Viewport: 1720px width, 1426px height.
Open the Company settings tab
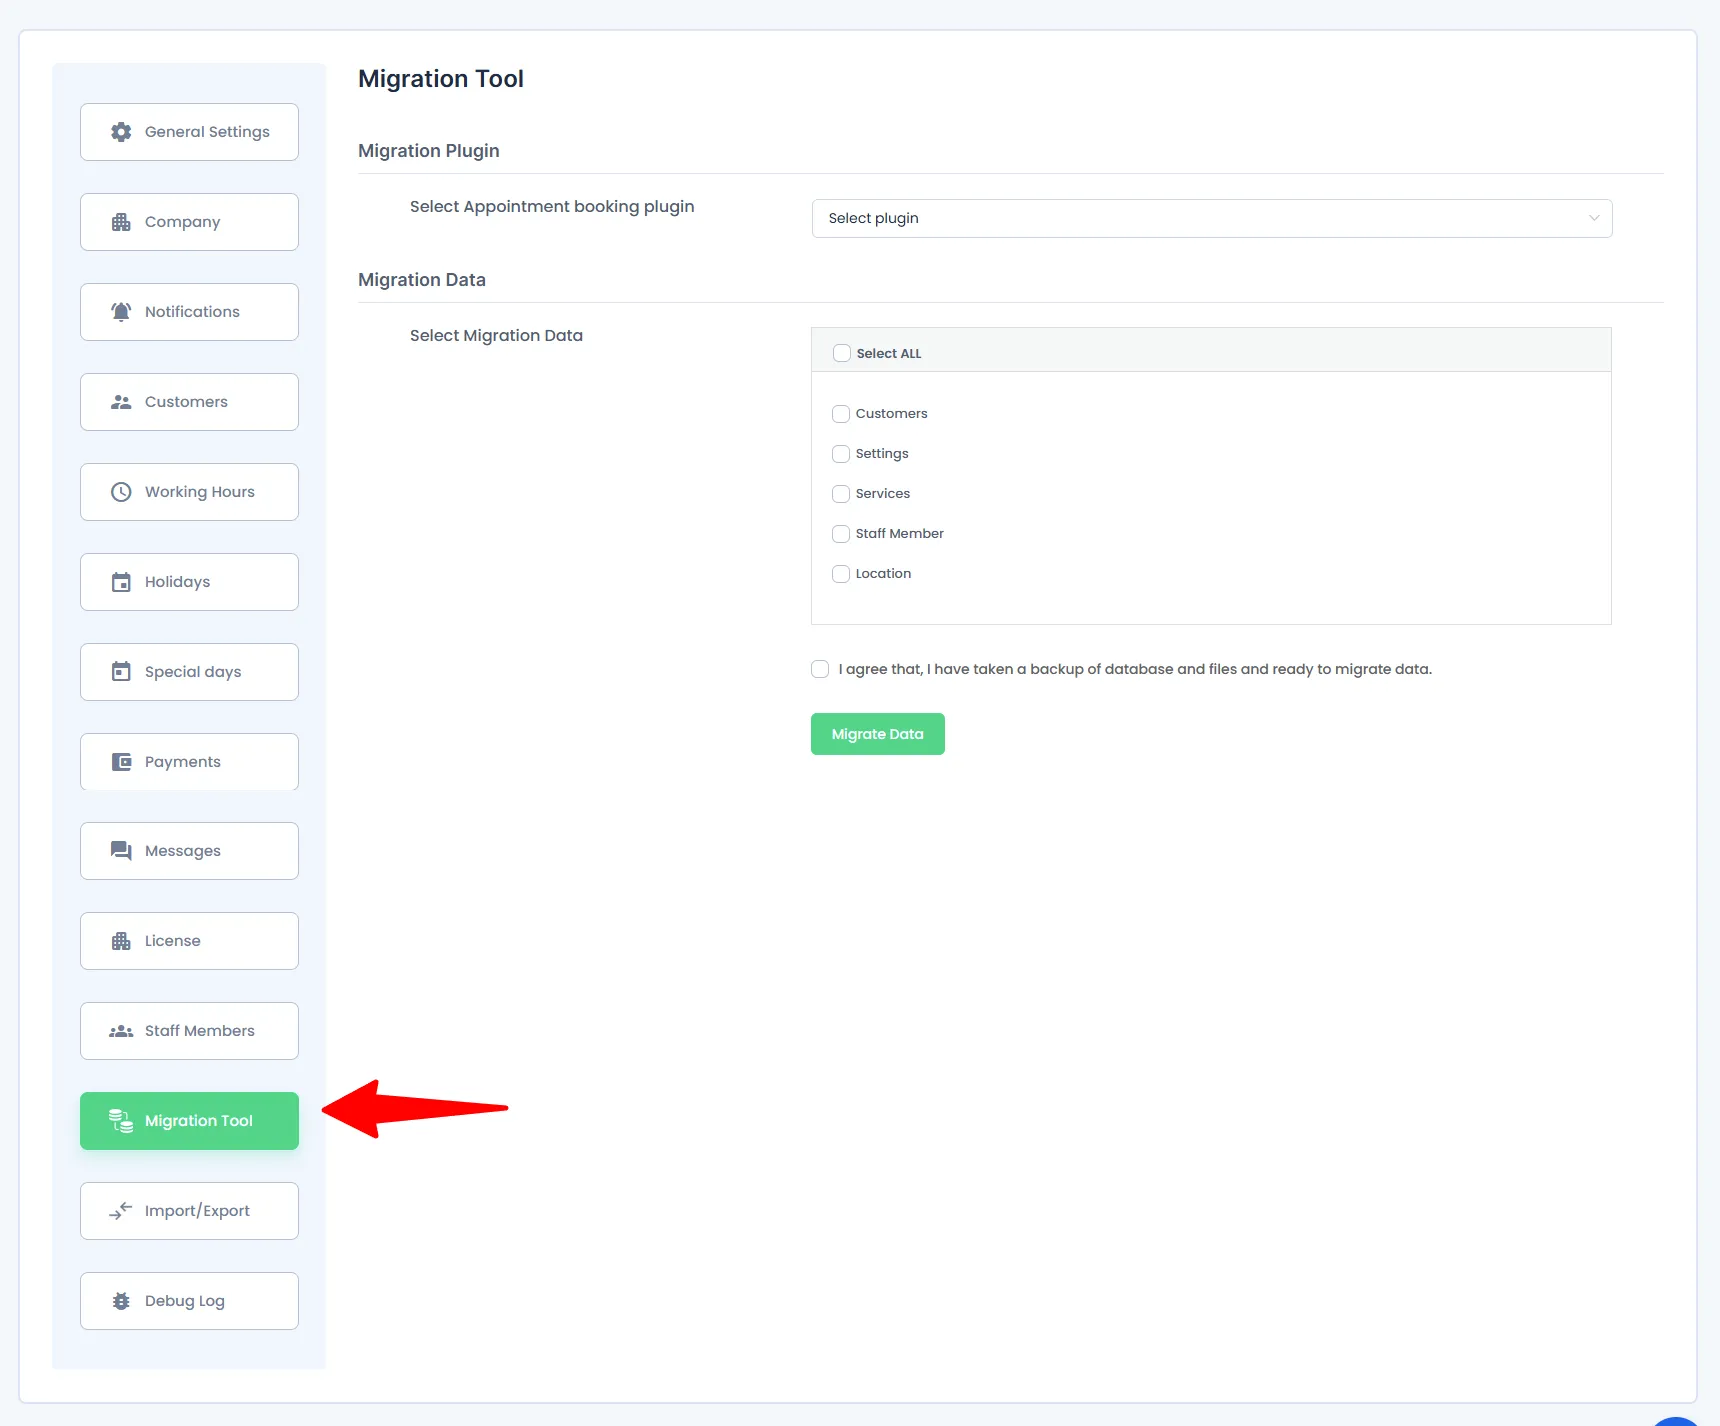pos(189,222)
